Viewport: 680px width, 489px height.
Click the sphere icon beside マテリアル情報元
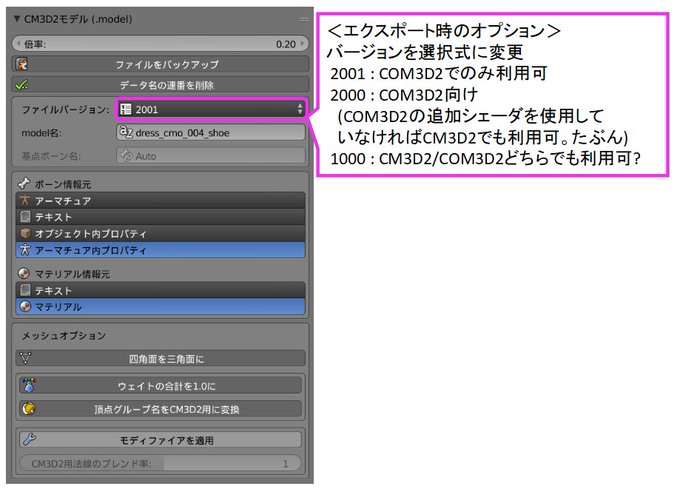[x=24, y=274]
